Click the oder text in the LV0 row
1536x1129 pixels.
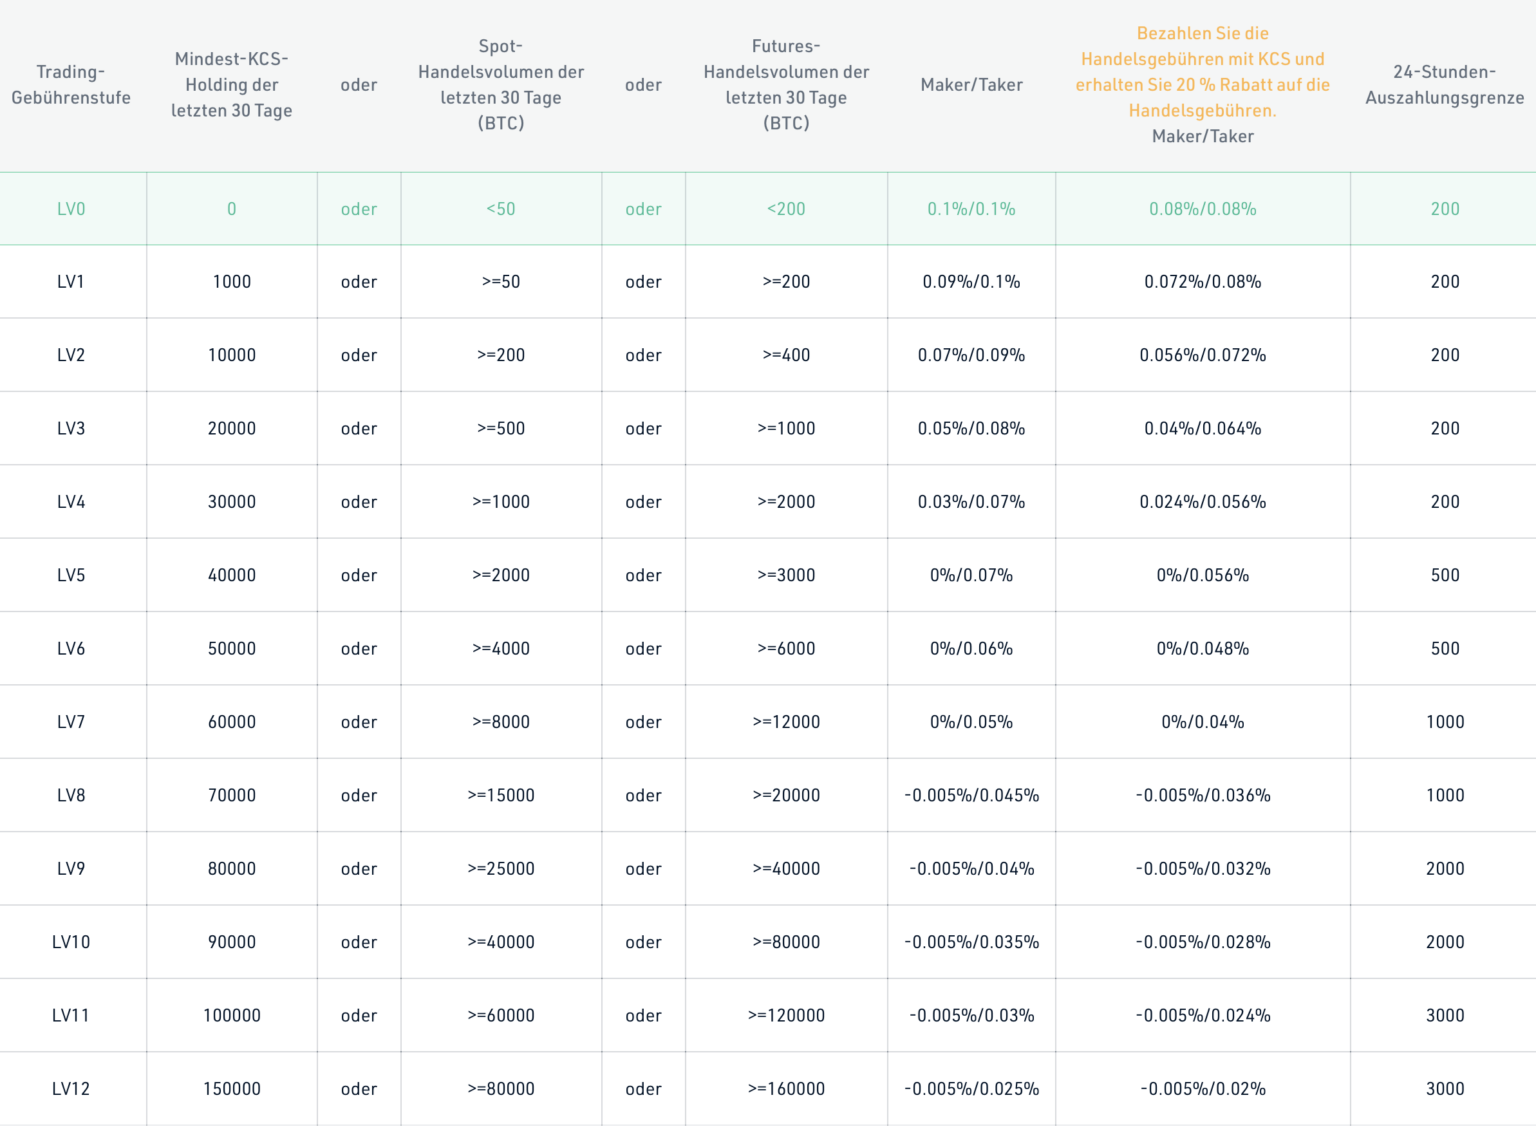point(358,209)
